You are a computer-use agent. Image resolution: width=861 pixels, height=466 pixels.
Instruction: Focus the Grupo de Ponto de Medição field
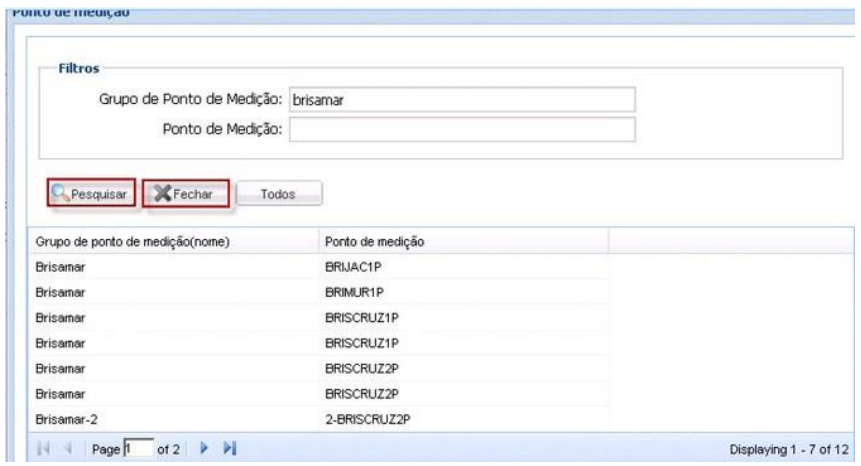pos(461,100)
